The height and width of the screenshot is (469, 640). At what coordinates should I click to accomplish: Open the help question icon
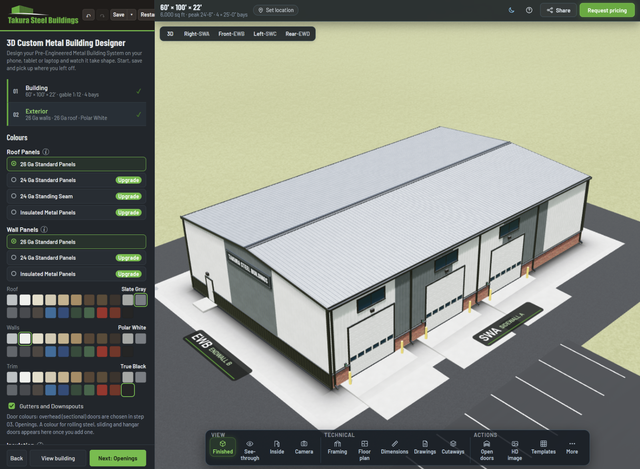pyautogui.click(x=529, y=10)
